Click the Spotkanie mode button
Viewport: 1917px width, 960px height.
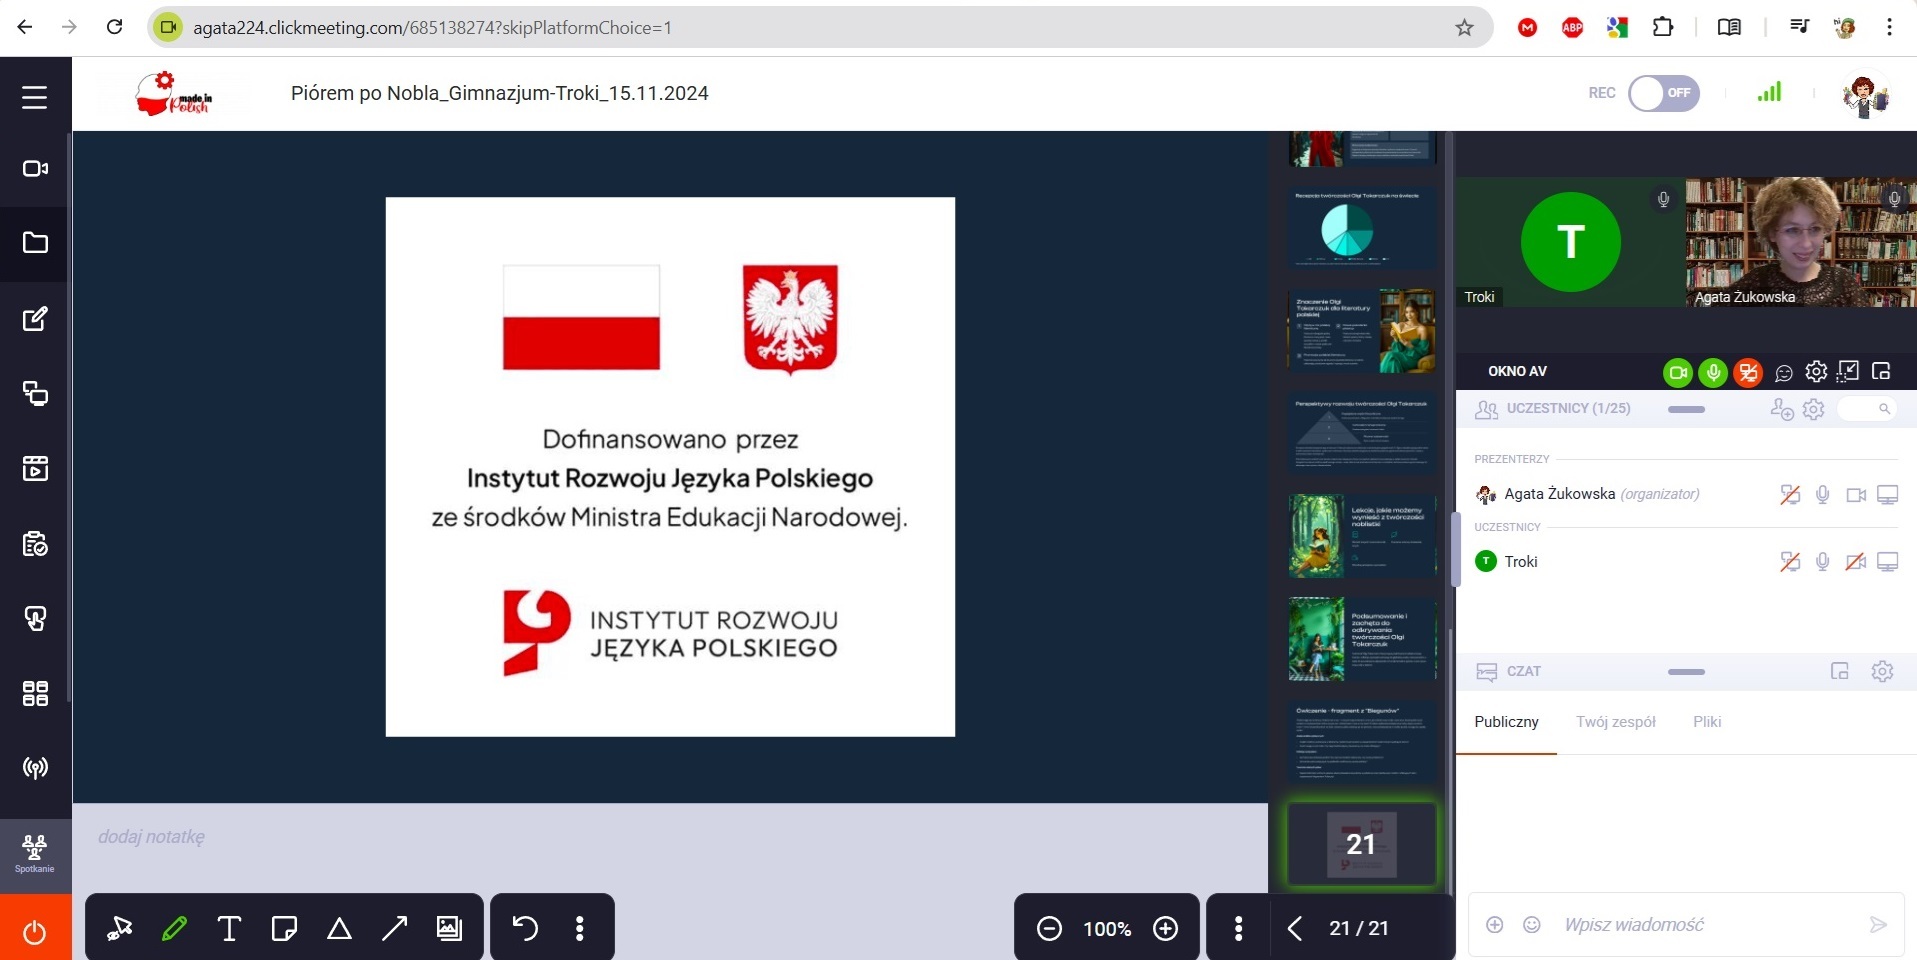tap(35, 854)
